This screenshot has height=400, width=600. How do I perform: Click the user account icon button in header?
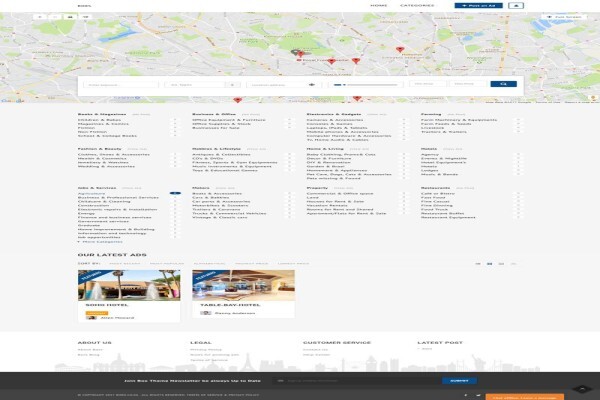516,5
